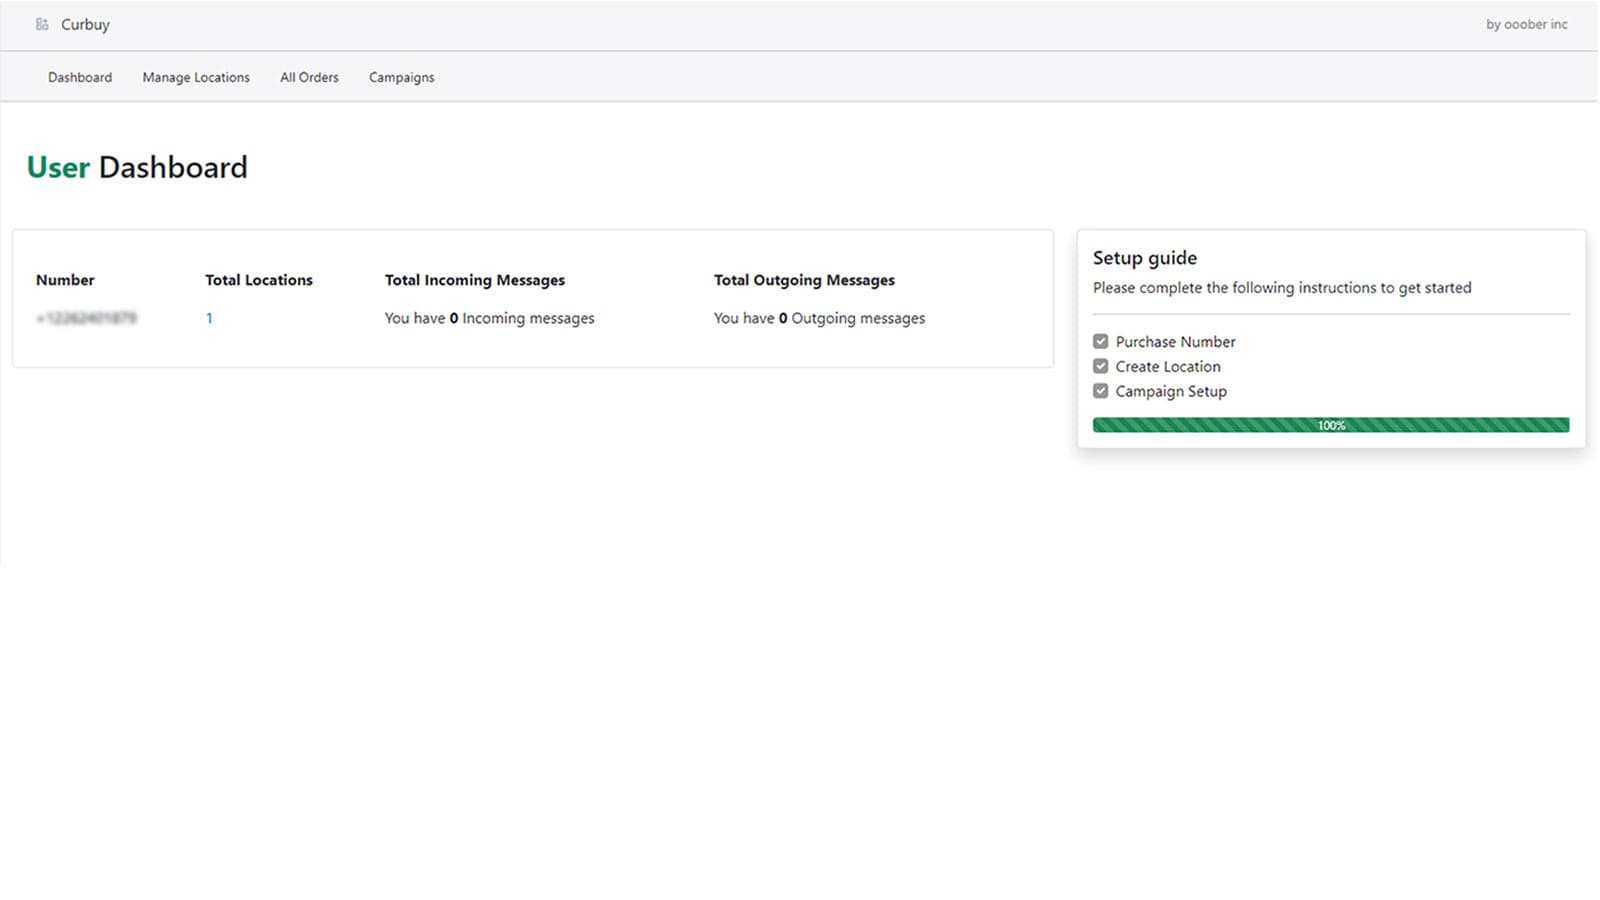
Task: Click the green 100% setup progress bar
Action: point(1330,425)
